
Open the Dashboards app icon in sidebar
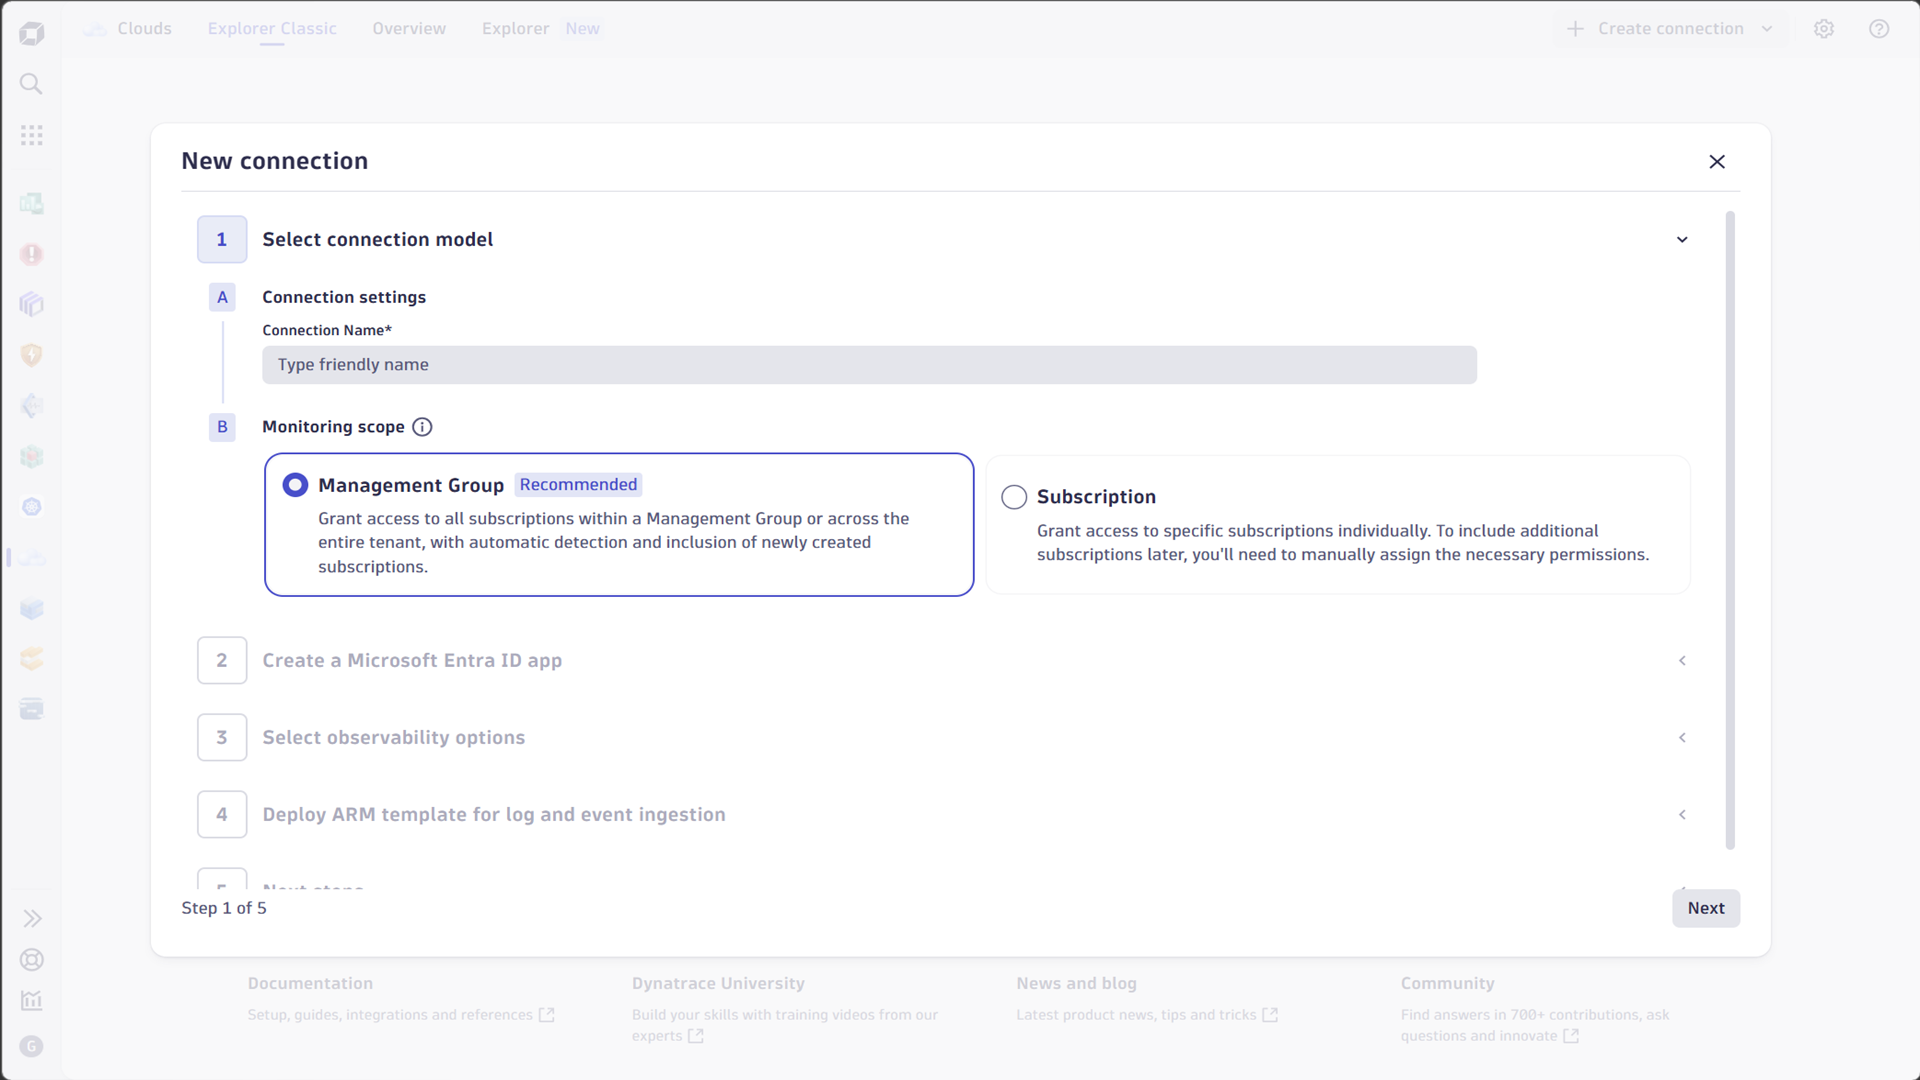tap(32, 204)
